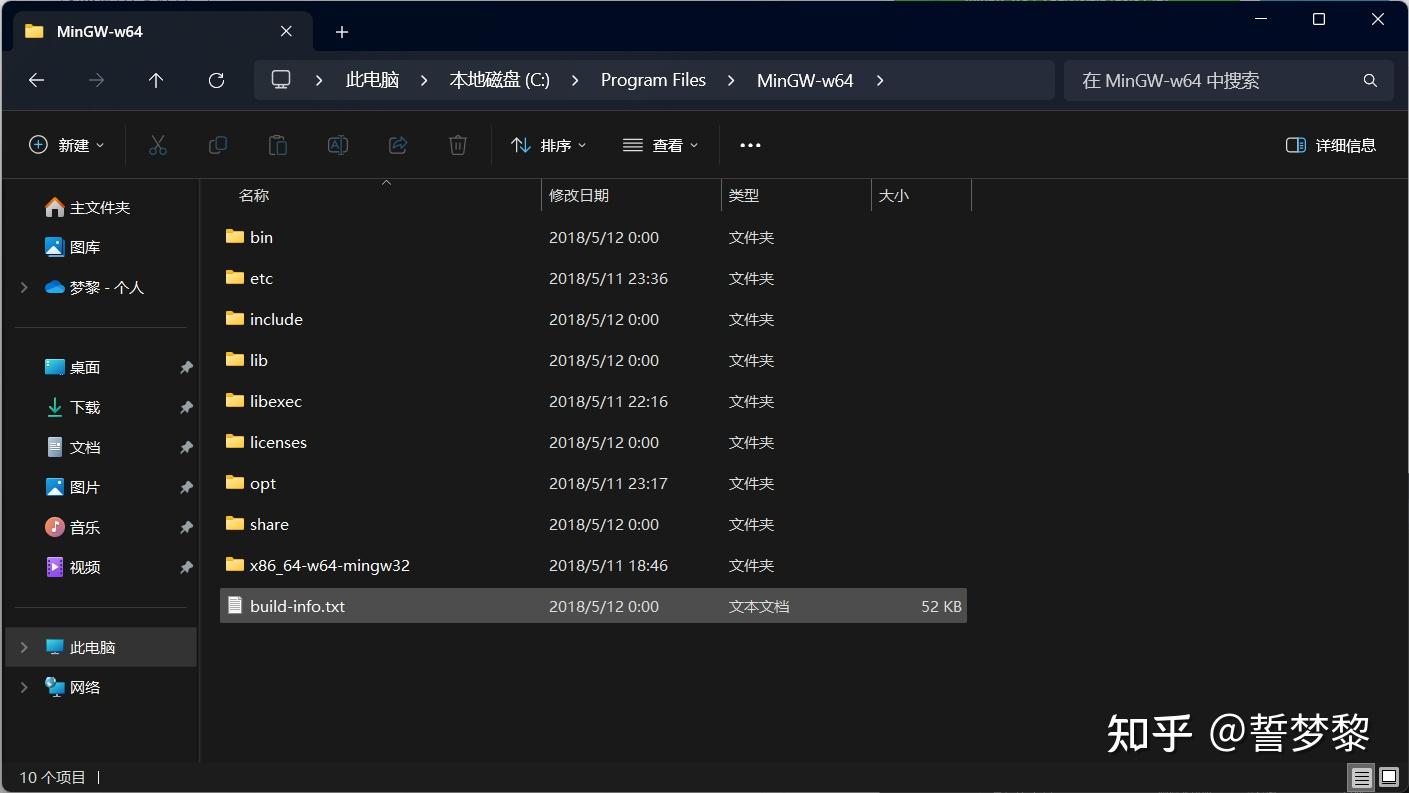Select the share folder

point(593,524)
